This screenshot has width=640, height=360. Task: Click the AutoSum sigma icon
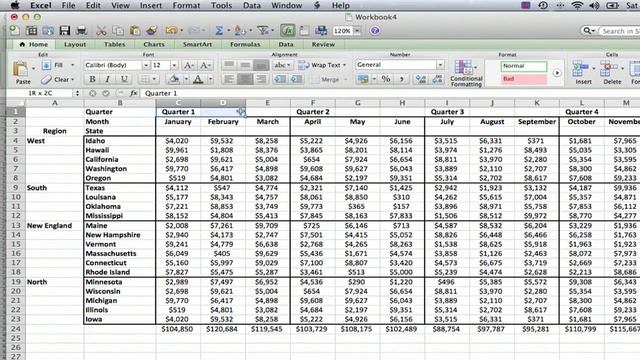pyautogui.click(x=219, y=31)
